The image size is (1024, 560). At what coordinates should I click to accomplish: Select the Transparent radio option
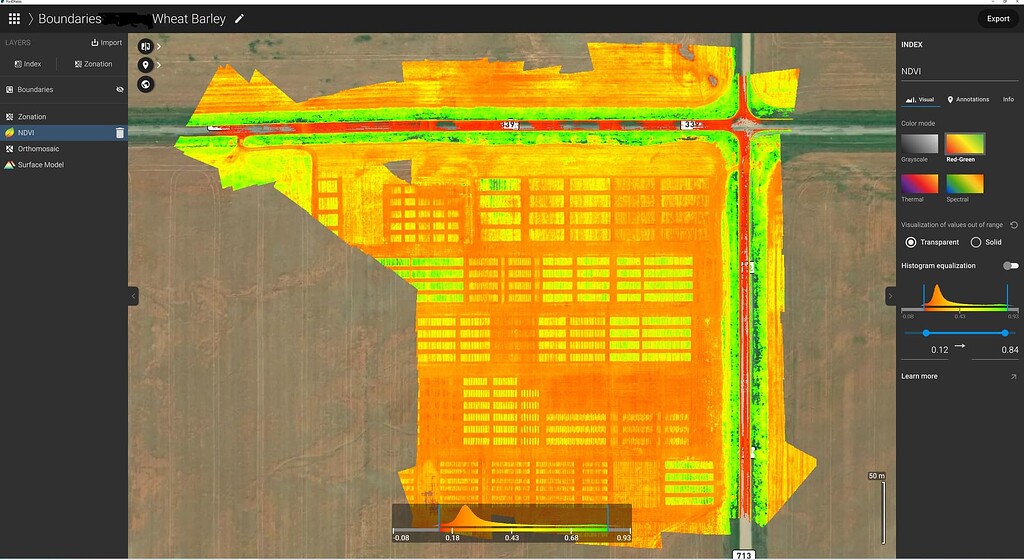[910, 242]
